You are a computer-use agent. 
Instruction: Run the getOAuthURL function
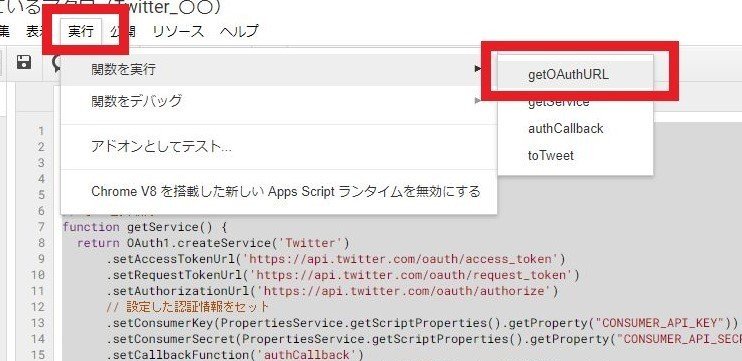tap(575, 75)
